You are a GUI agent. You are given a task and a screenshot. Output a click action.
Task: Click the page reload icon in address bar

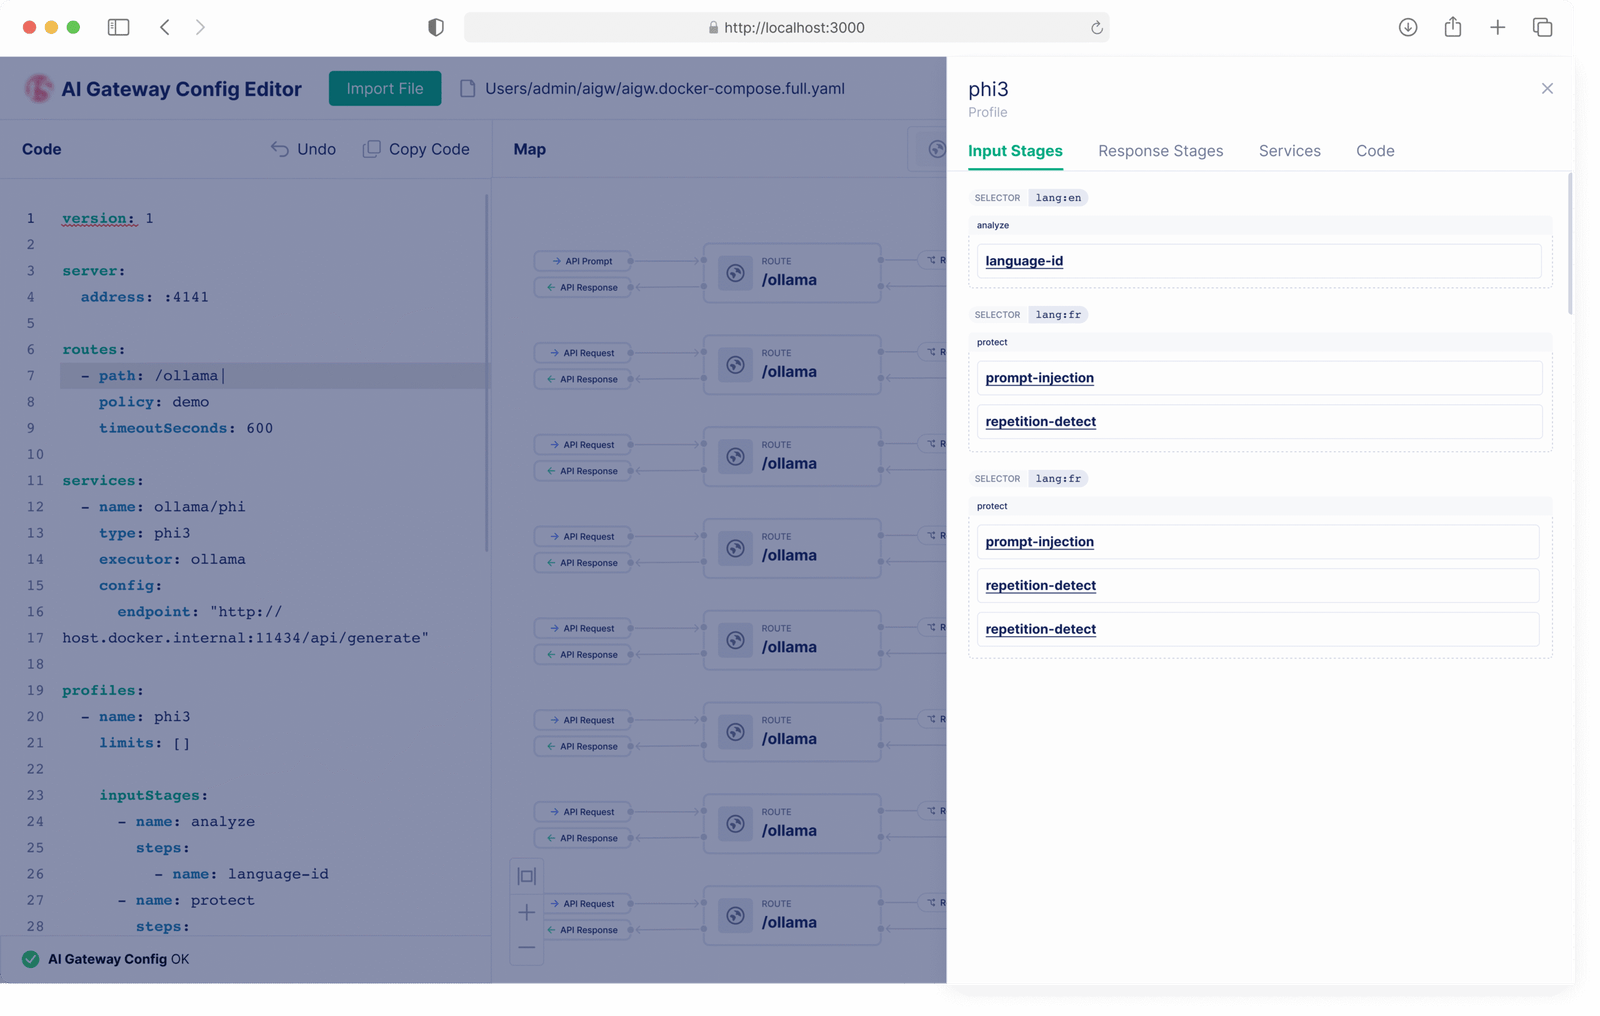click(1097, 28)
